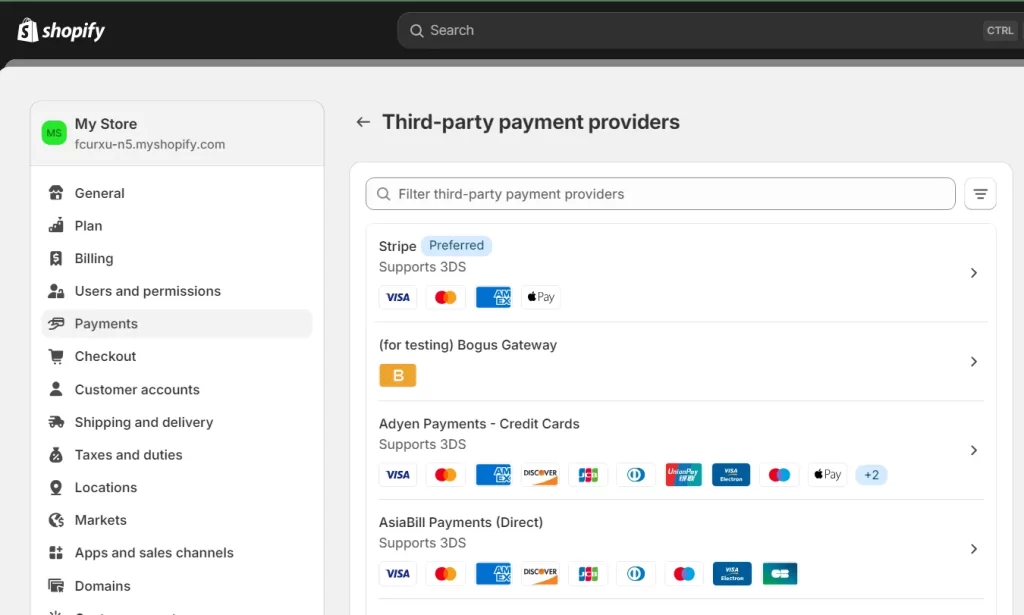The width and height of the screenshot is (1024, 615).
Task: Show the +2 more payment methods badge
Action: click(x=871, y=475)
